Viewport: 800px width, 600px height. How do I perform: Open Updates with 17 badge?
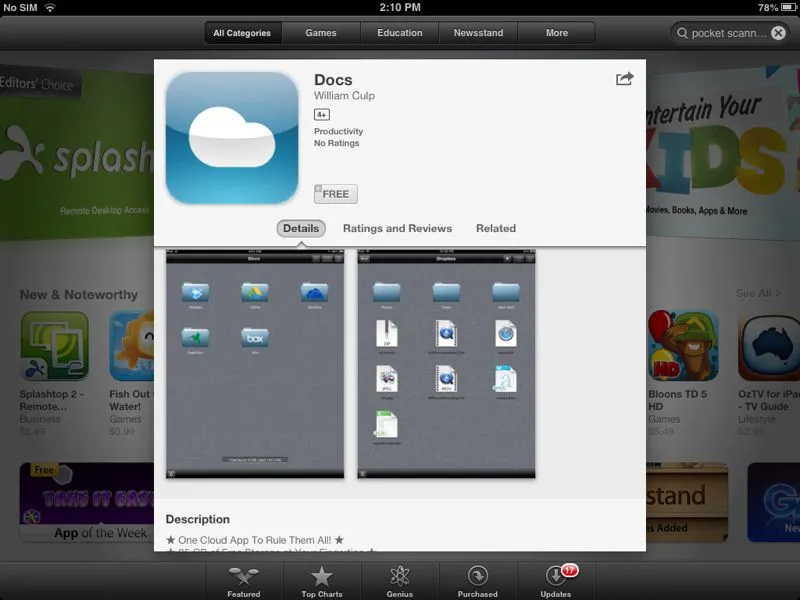click(x=555, y=577)
